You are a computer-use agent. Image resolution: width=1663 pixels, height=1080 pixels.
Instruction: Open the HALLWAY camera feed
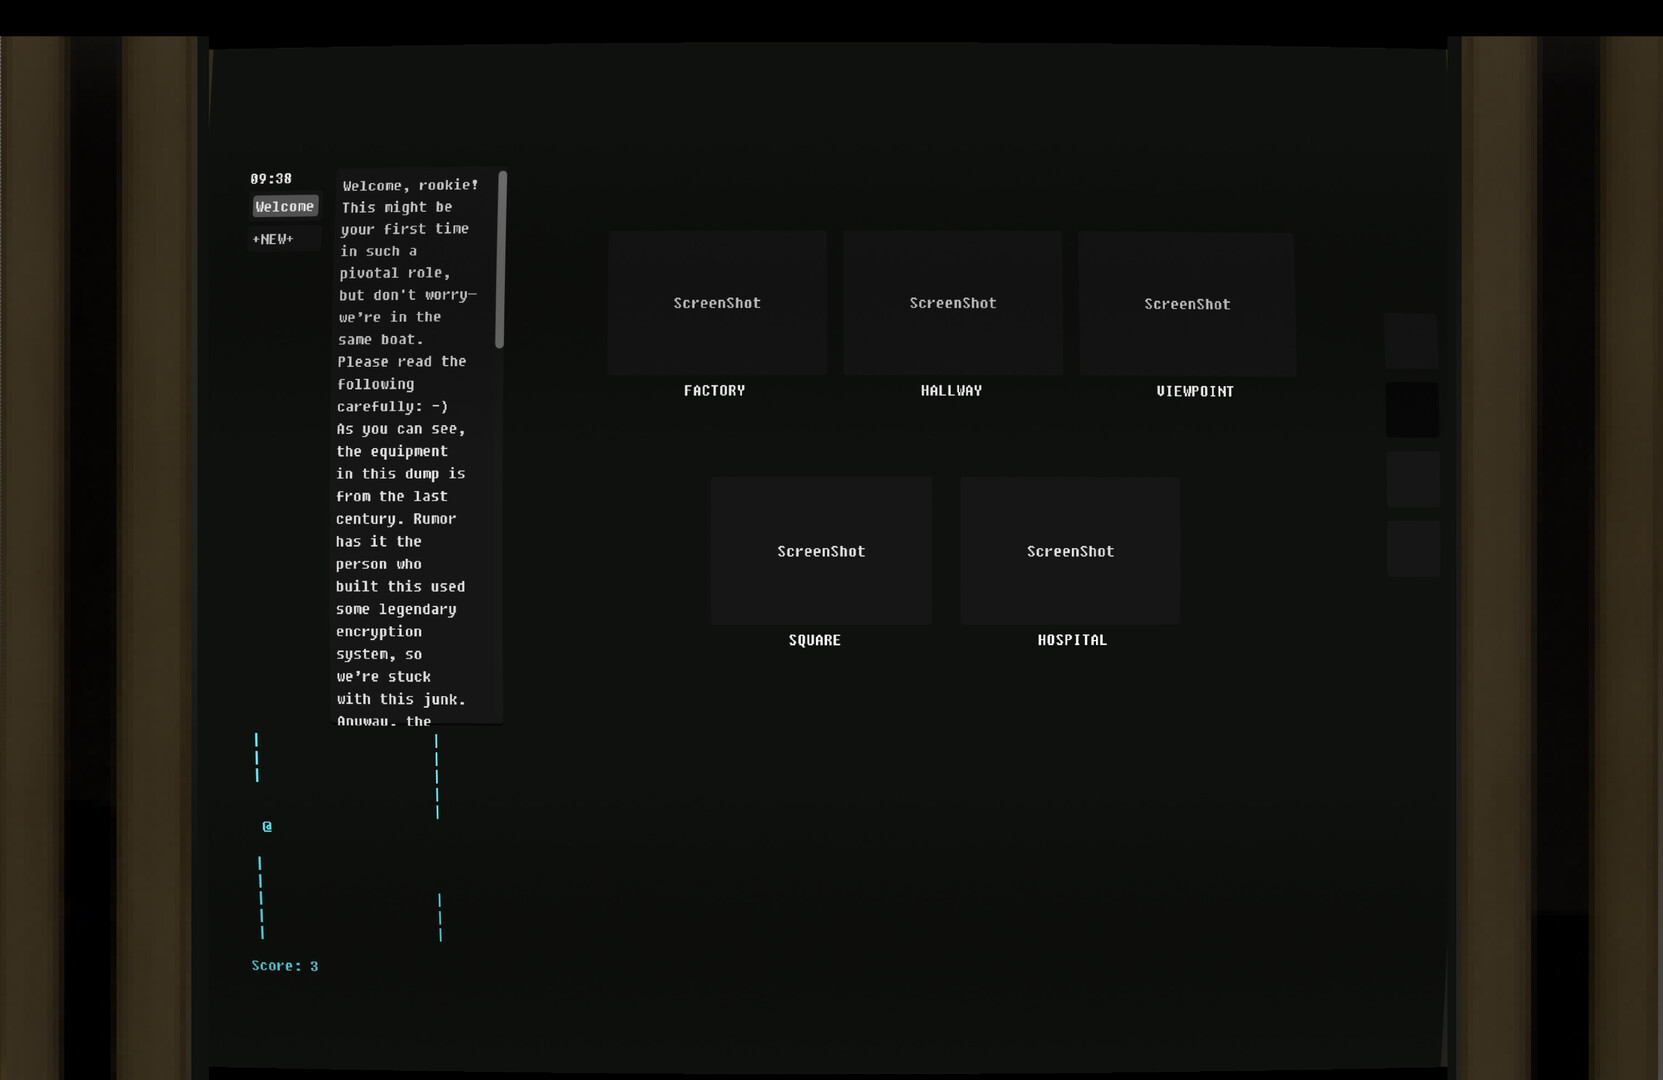pos(952,303)
